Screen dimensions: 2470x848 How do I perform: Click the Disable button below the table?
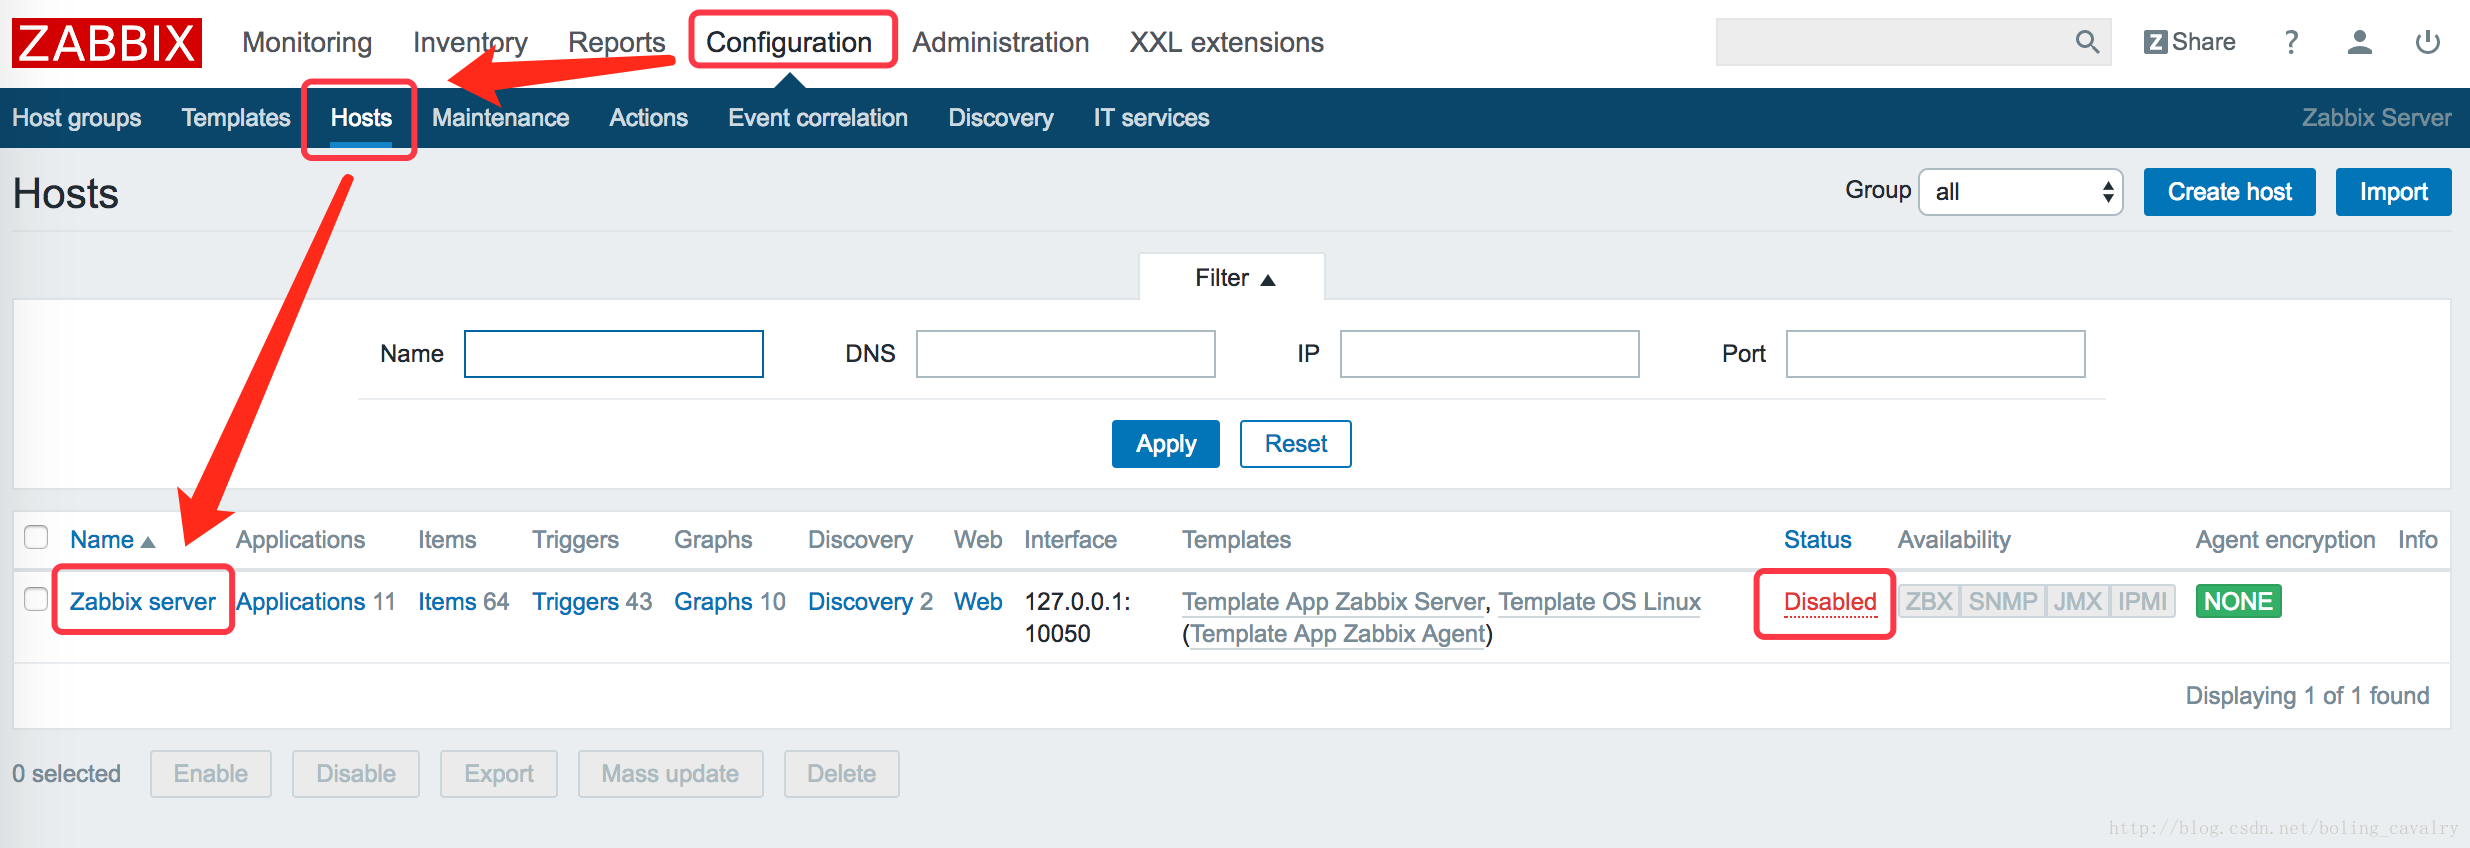click(x=355, y=774)
